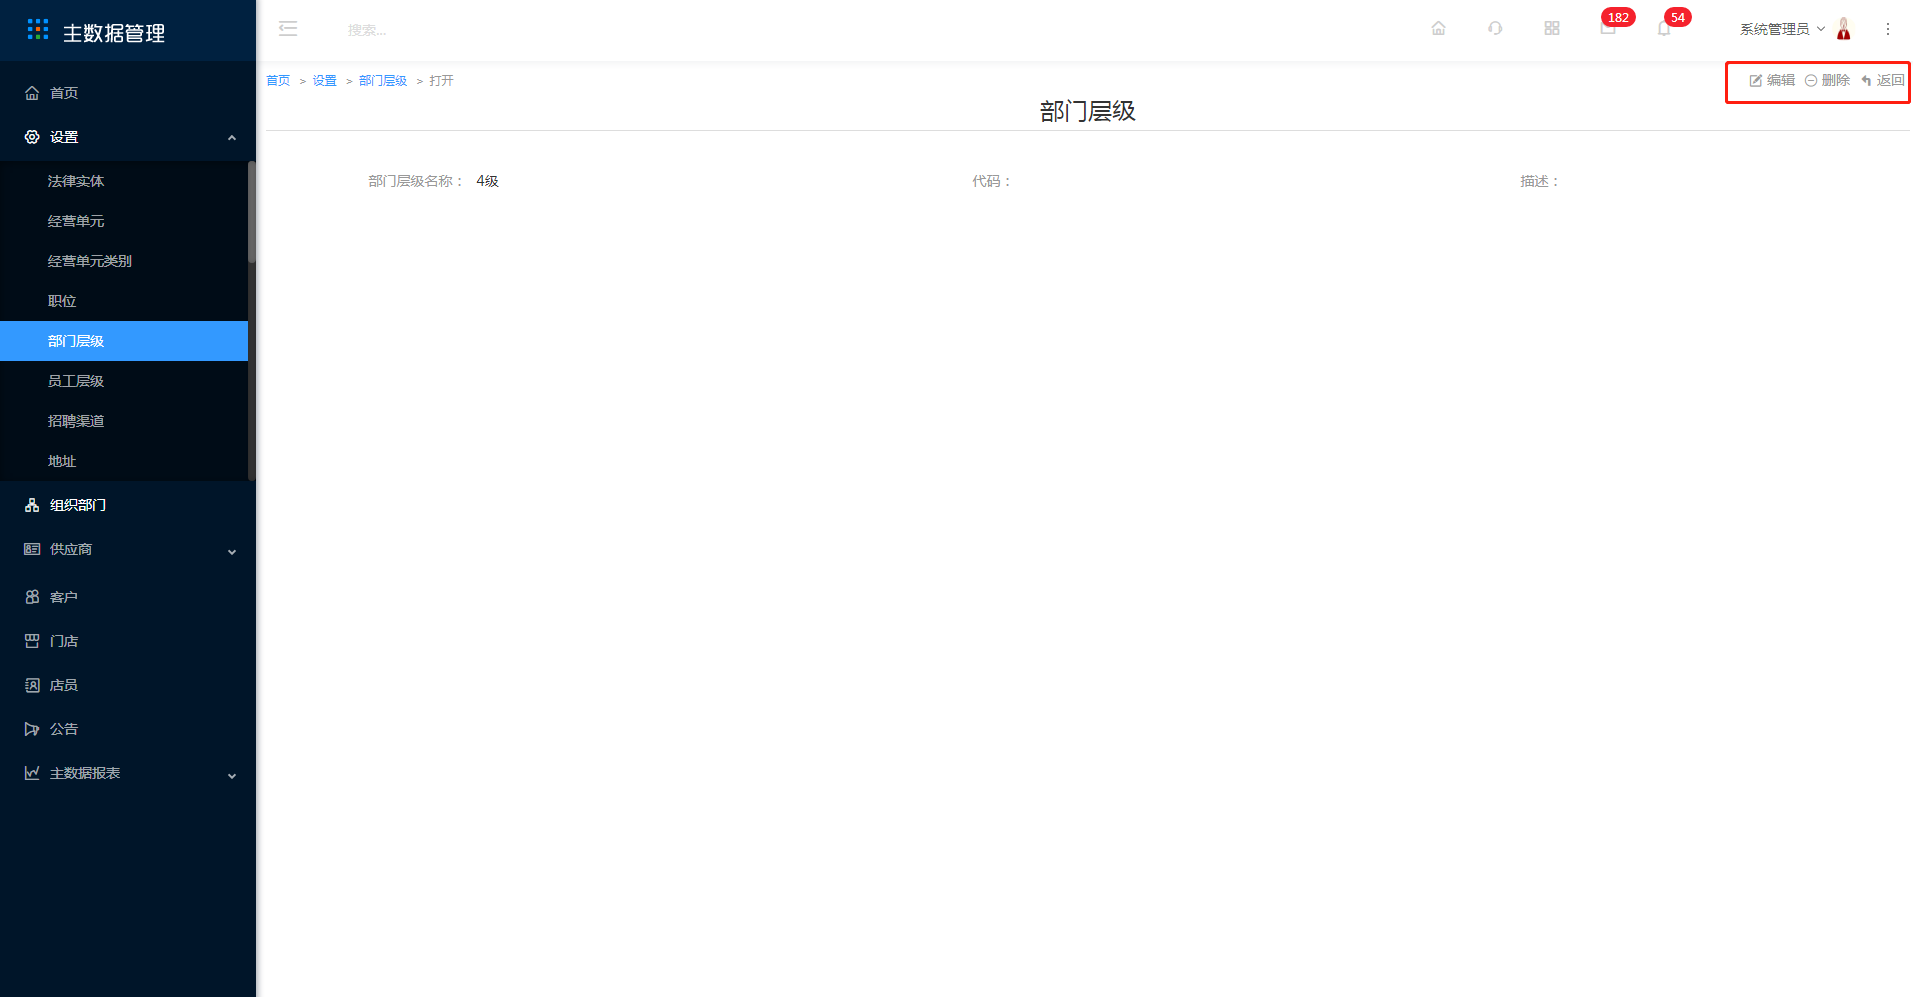Open 首页 in the sidebar
This screenshot has height=997, width=1913.
[x=128, y=93]
